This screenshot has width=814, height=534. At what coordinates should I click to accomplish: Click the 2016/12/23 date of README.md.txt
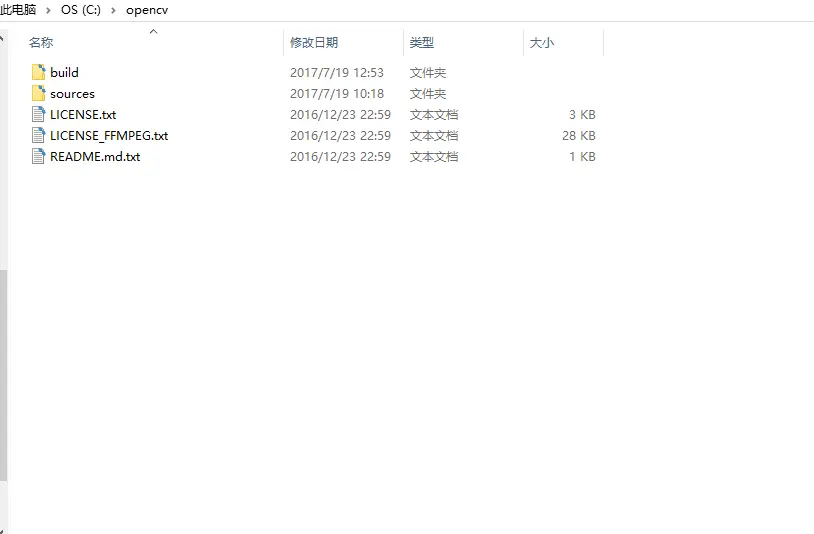(340, 157)
